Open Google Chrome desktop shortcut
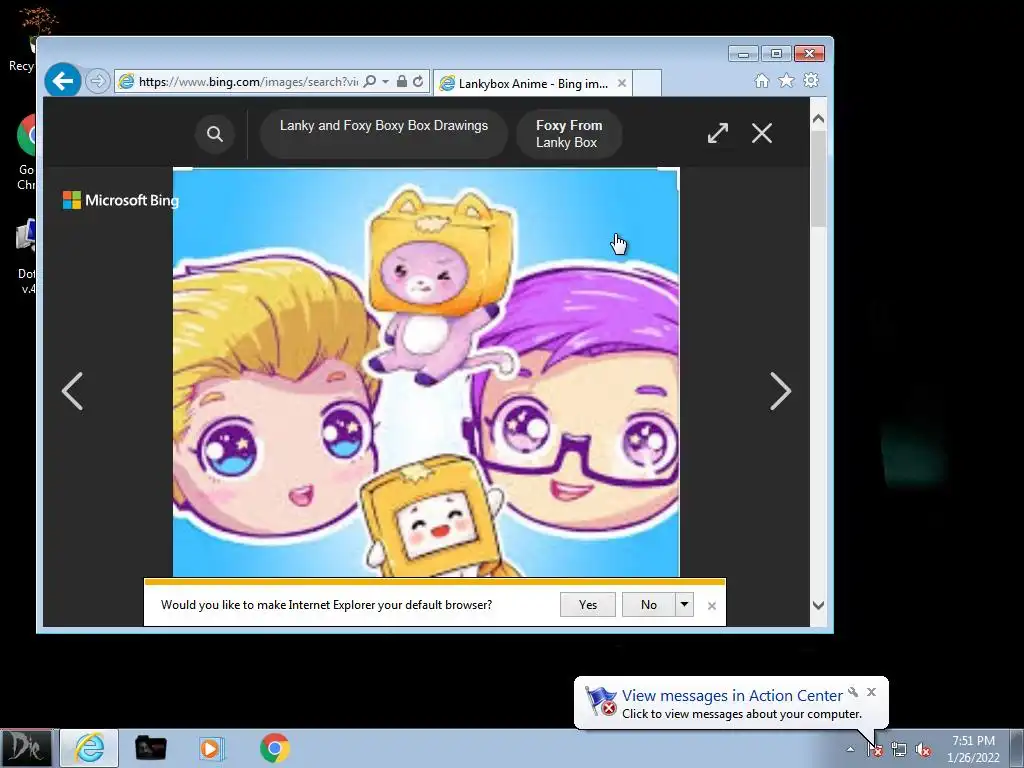 pos(26,152)
